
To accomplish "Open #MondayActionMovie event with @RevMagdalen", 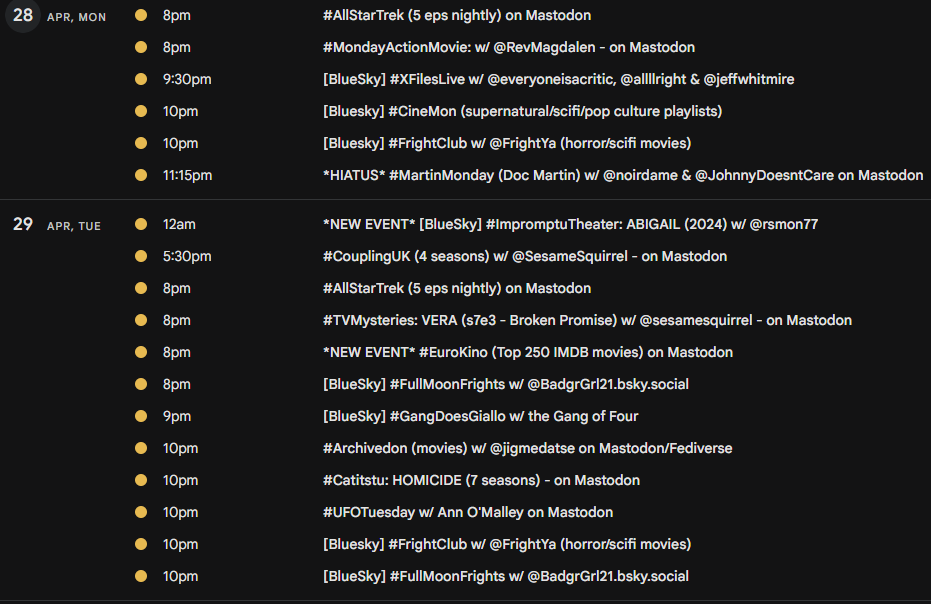I will (x=509, y=48).
